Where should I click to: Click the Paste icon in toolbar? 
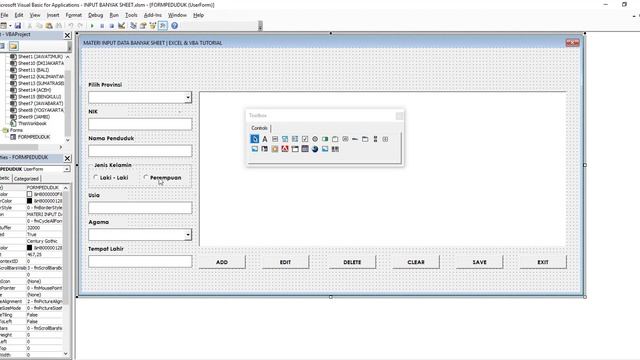pos(49,26)
